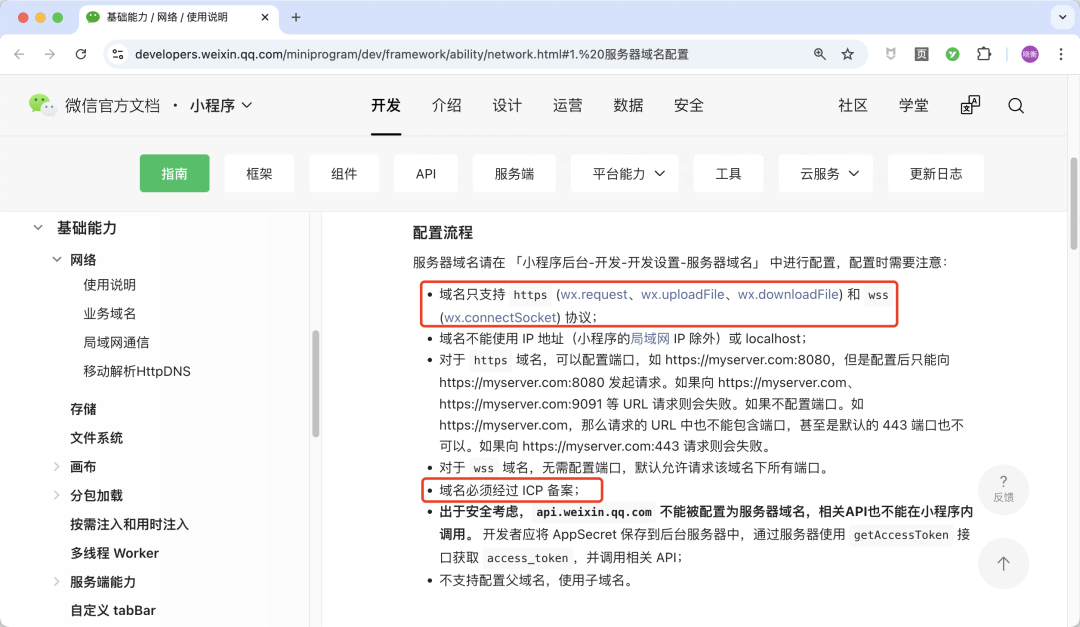Open the 社区 link in the header
Viewport: 1080px width, 627px height.
click(853, 105)
